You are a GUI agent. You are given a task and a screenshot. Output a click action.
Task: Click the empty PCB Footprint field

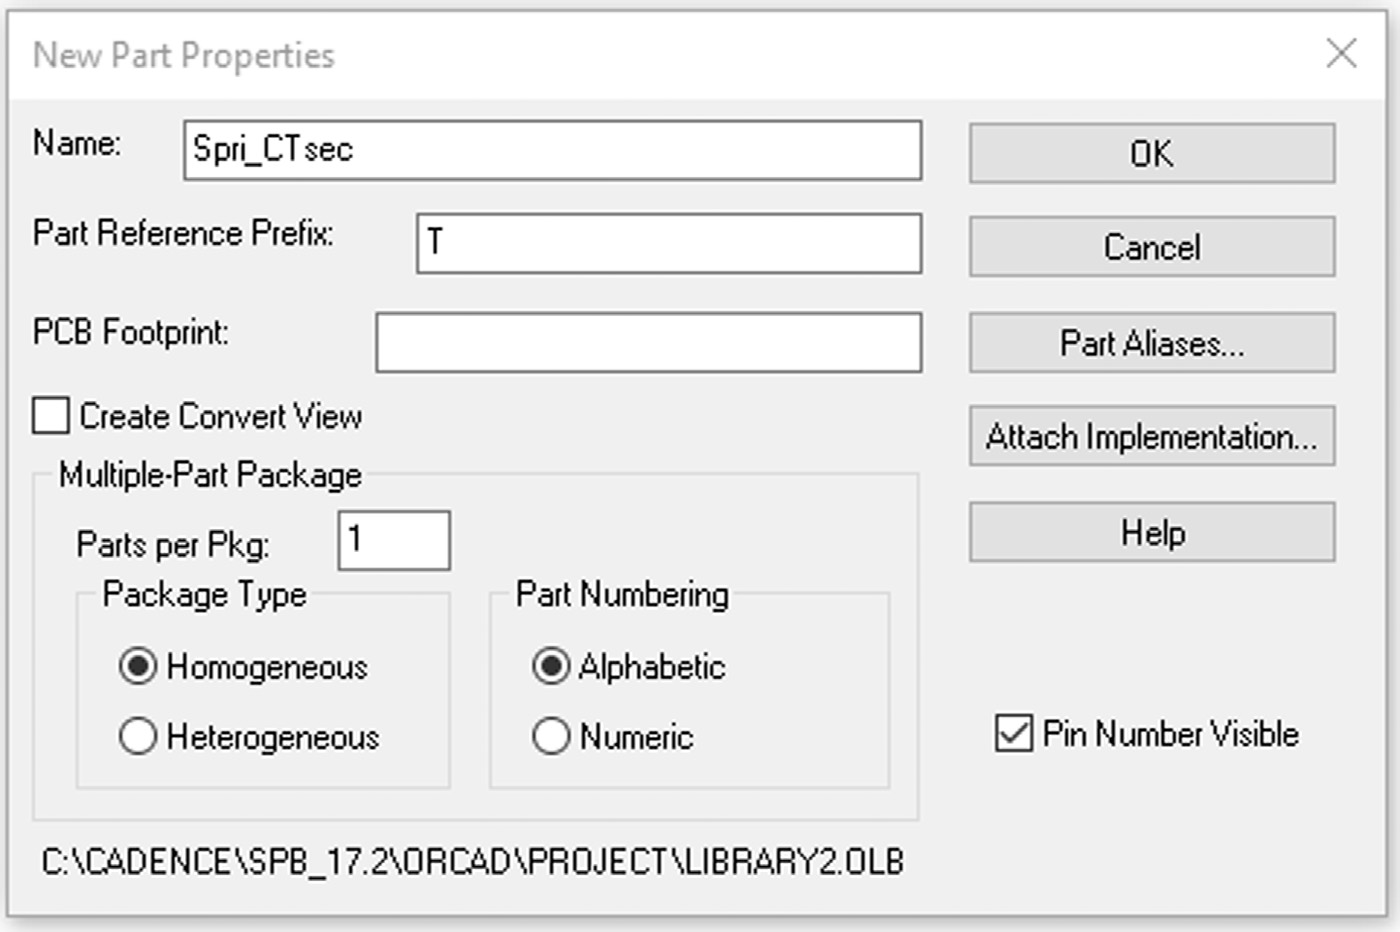648,342
